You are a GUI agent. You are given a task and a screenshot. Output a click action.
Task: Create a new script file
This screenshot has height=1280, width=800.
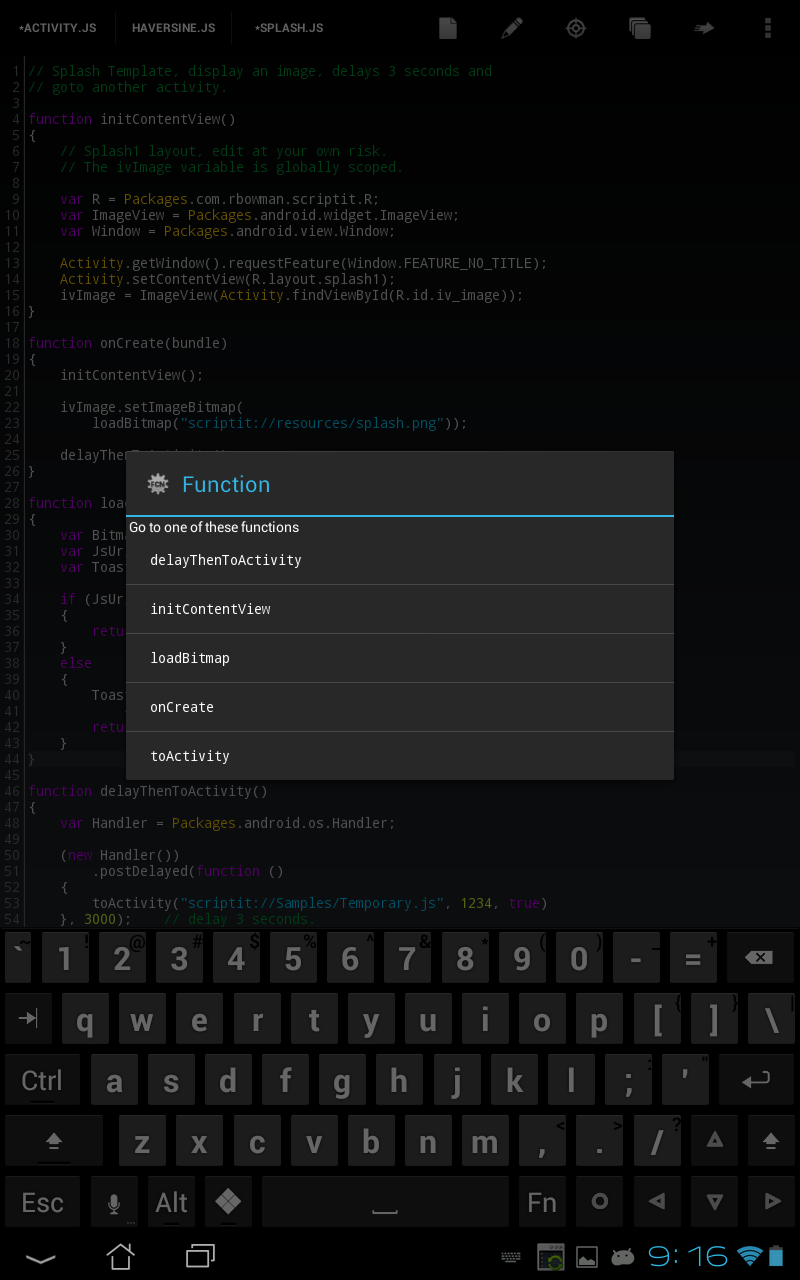point(447,28)
